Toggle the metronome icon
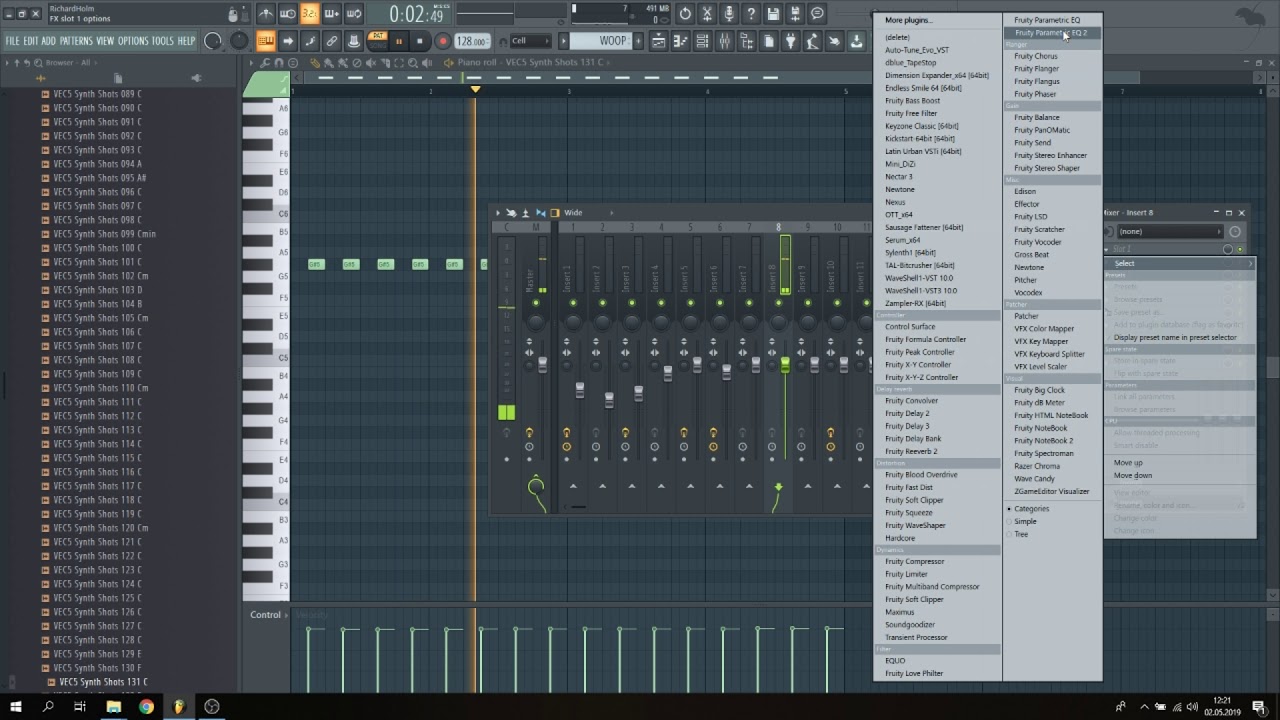1280x720 pixels. (x=265, y=14)
